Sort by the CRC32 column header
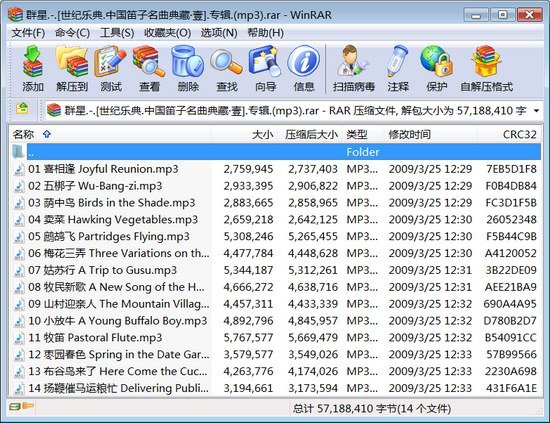Viewport: 550px width, 423px height. [x=509, y=134]
